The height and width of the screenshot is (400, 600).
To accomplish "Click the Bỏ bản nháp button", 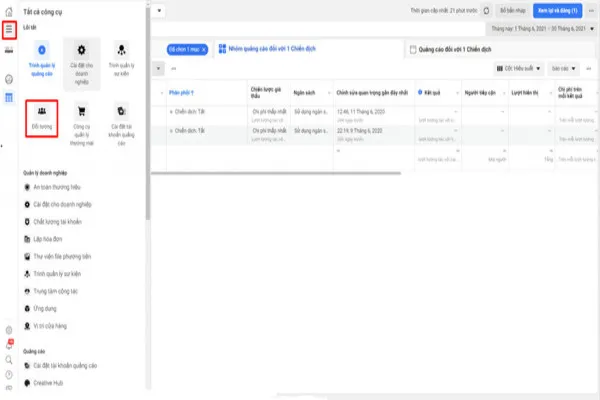I will (514, 9).
